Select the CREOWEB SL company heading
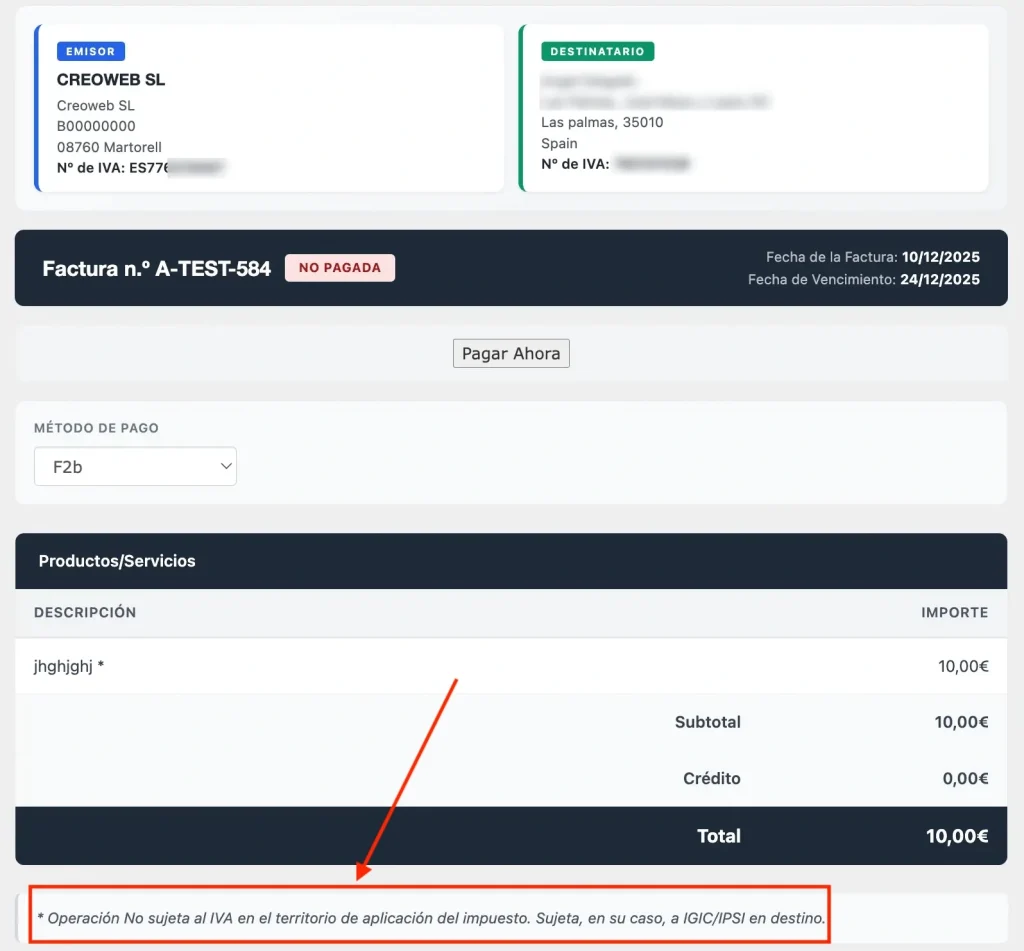 point(111,80)
